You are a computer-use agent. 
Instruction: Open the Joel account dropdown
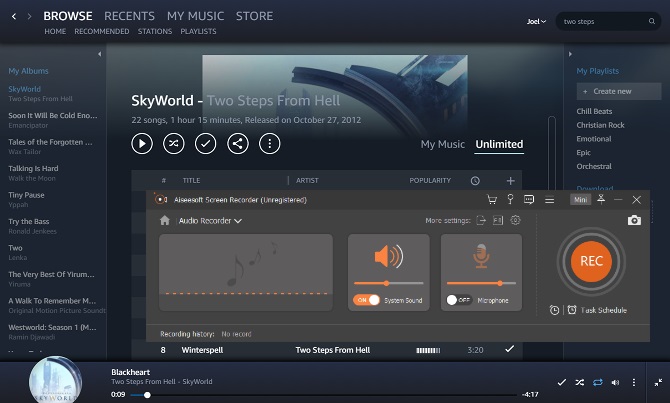point(536,21)
